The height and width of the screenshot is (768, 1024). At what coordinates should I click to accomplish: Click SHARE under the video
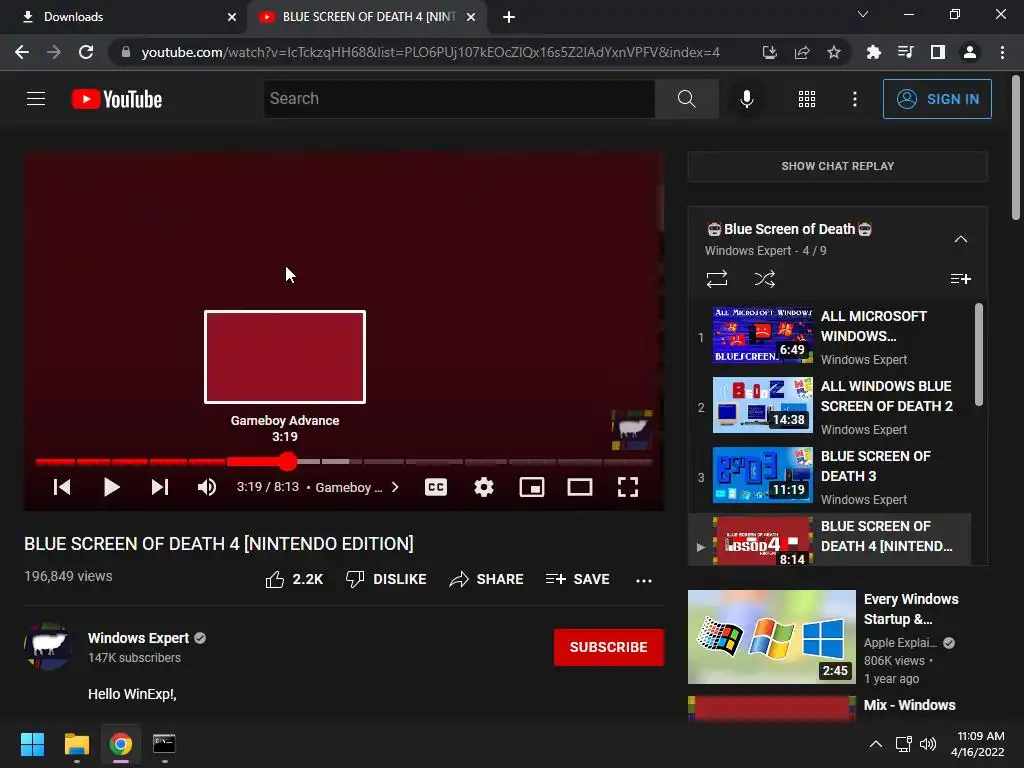tap(487, 579)
